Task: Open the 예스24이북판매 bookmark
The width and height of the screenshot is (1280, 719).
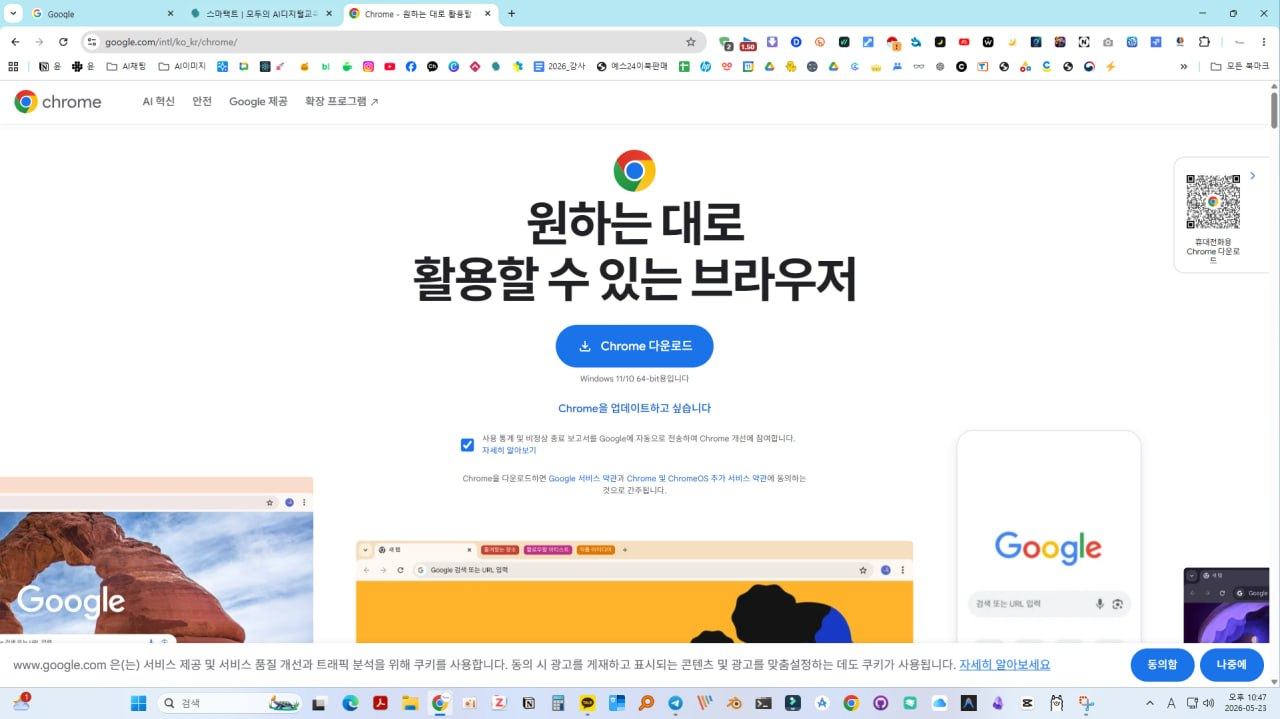Action: click(x=632, y=66)
